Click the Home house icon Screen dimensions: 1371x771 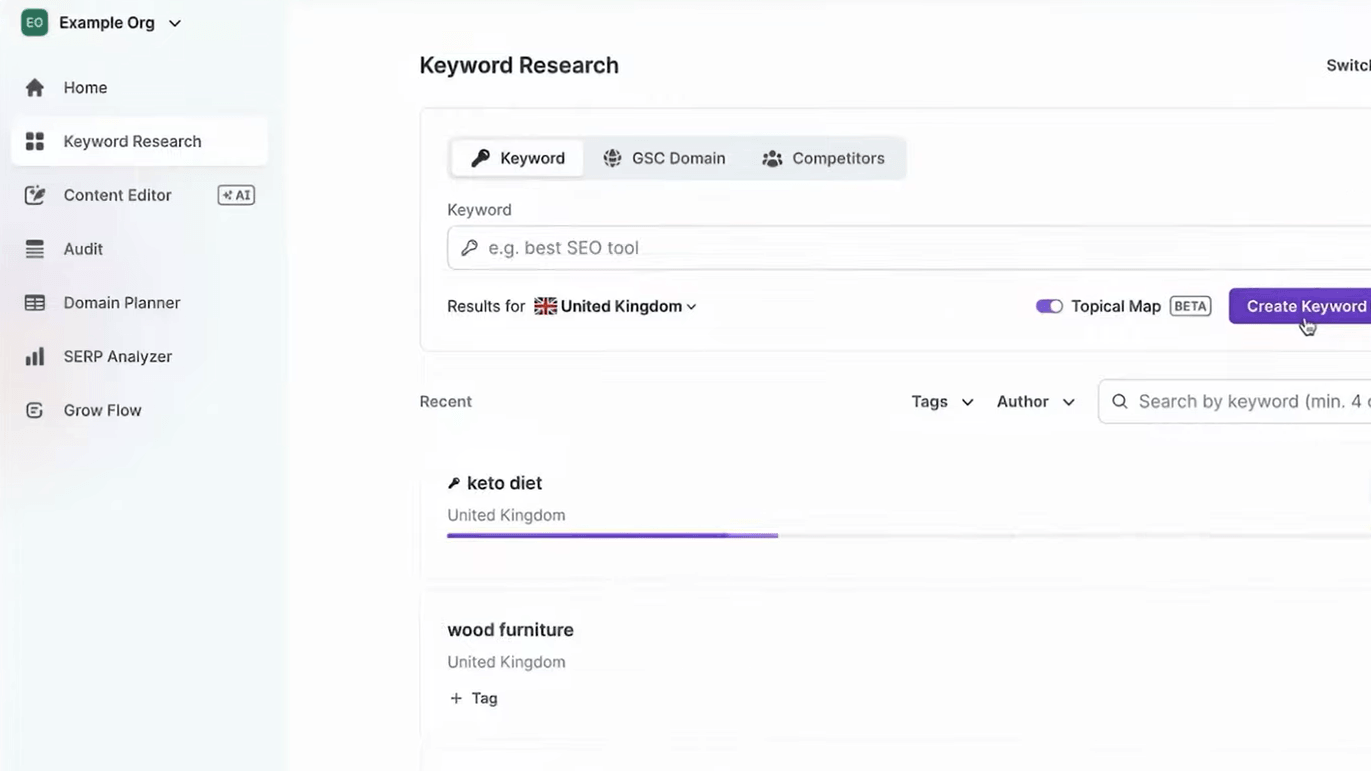(35, 88)
